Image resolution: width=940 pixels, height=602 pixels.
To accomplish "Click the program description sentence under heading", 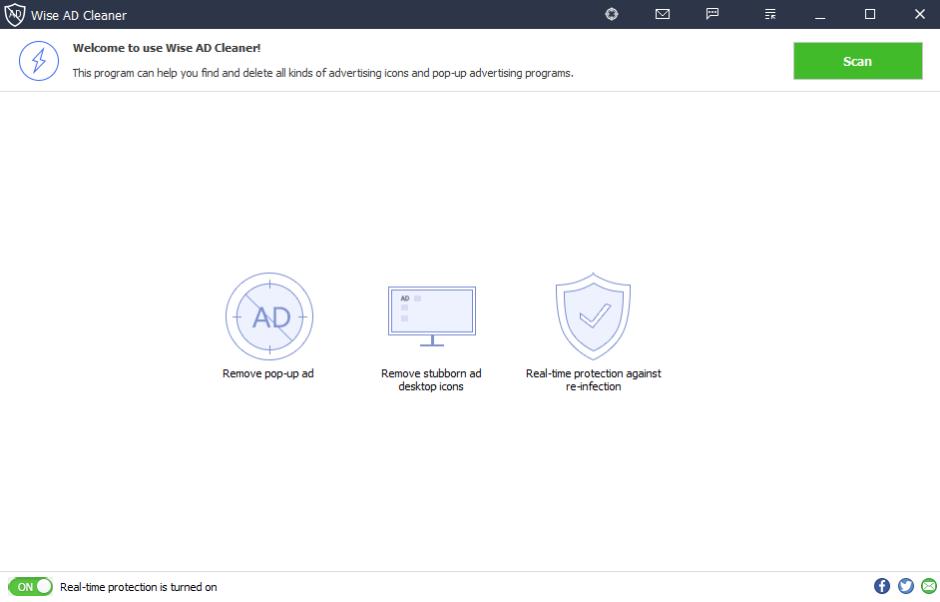I will pyautogui.click(x=323, y=73).
